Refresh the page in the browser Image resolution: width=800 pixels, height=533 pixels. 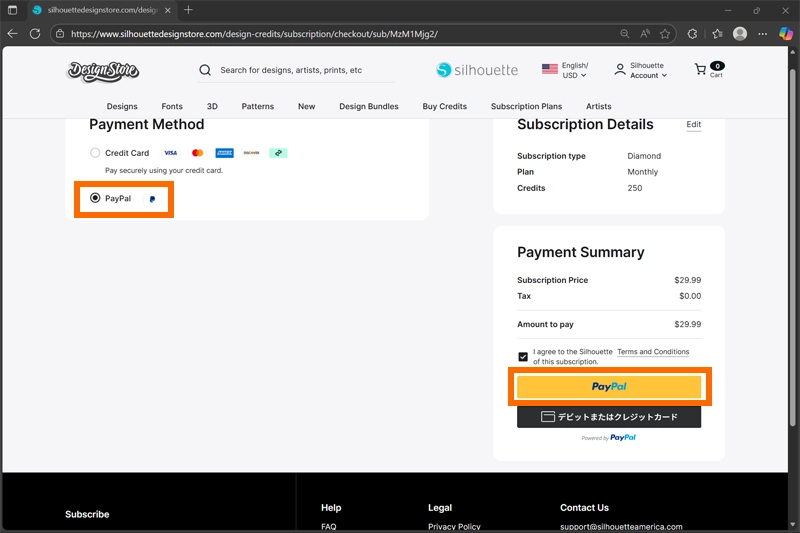[35, 33]
